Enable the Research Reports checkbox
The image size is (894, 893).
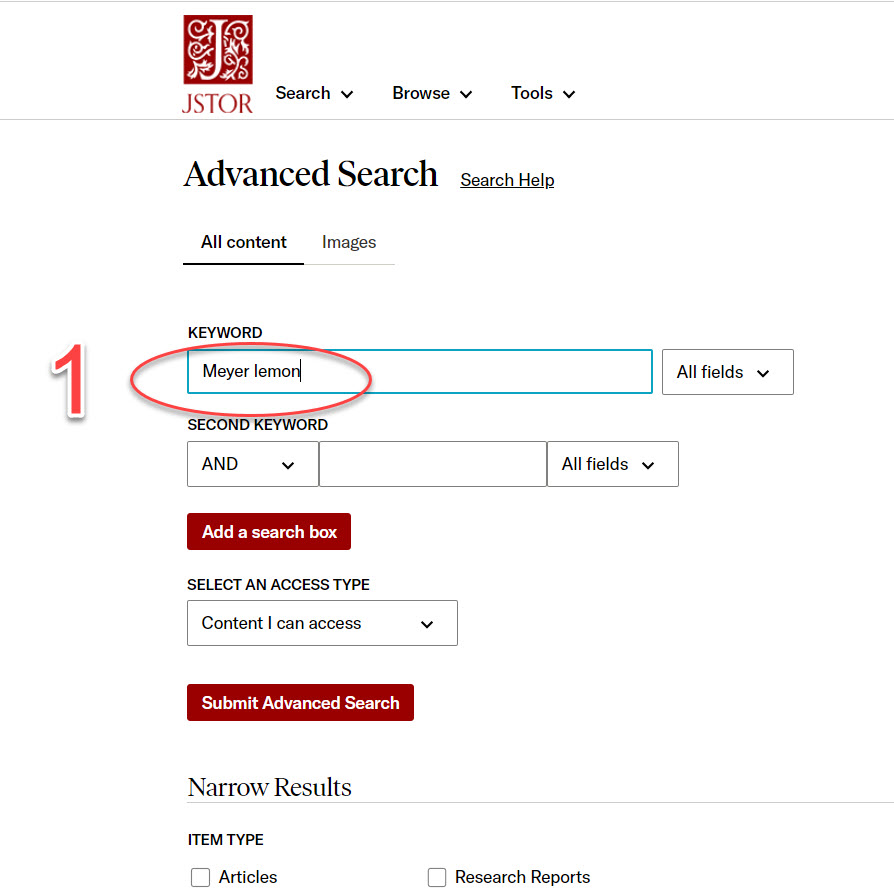[437, 877]
